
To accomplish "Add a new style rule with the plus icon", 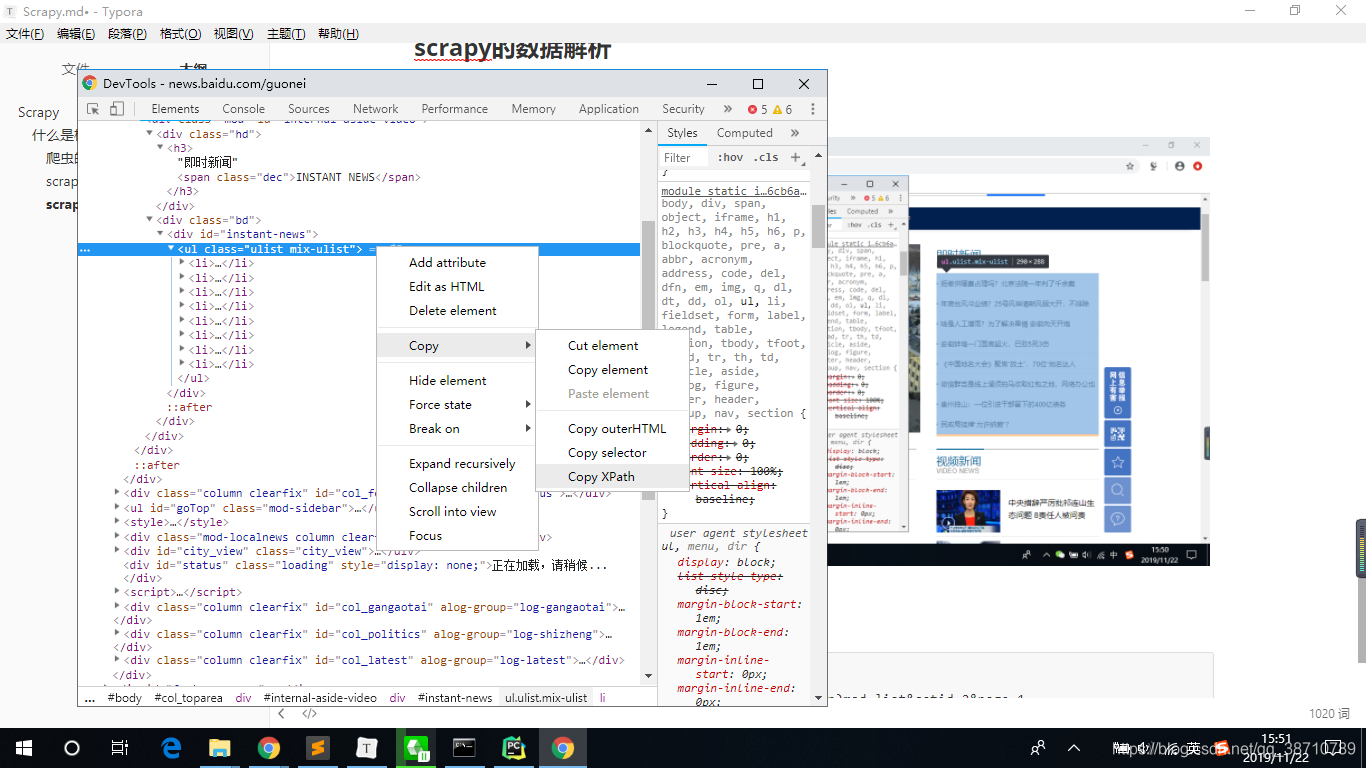I will click(796, 157).
